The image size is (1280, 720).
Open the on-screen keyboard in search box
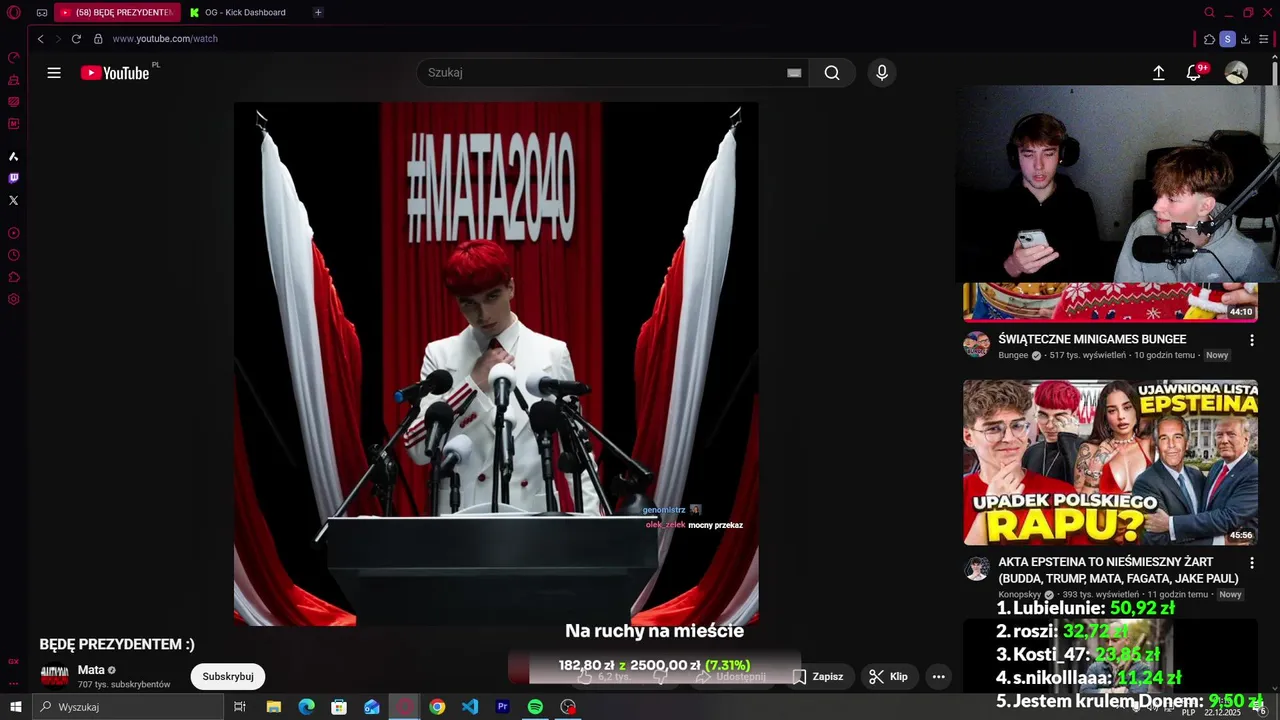(794, 73)
